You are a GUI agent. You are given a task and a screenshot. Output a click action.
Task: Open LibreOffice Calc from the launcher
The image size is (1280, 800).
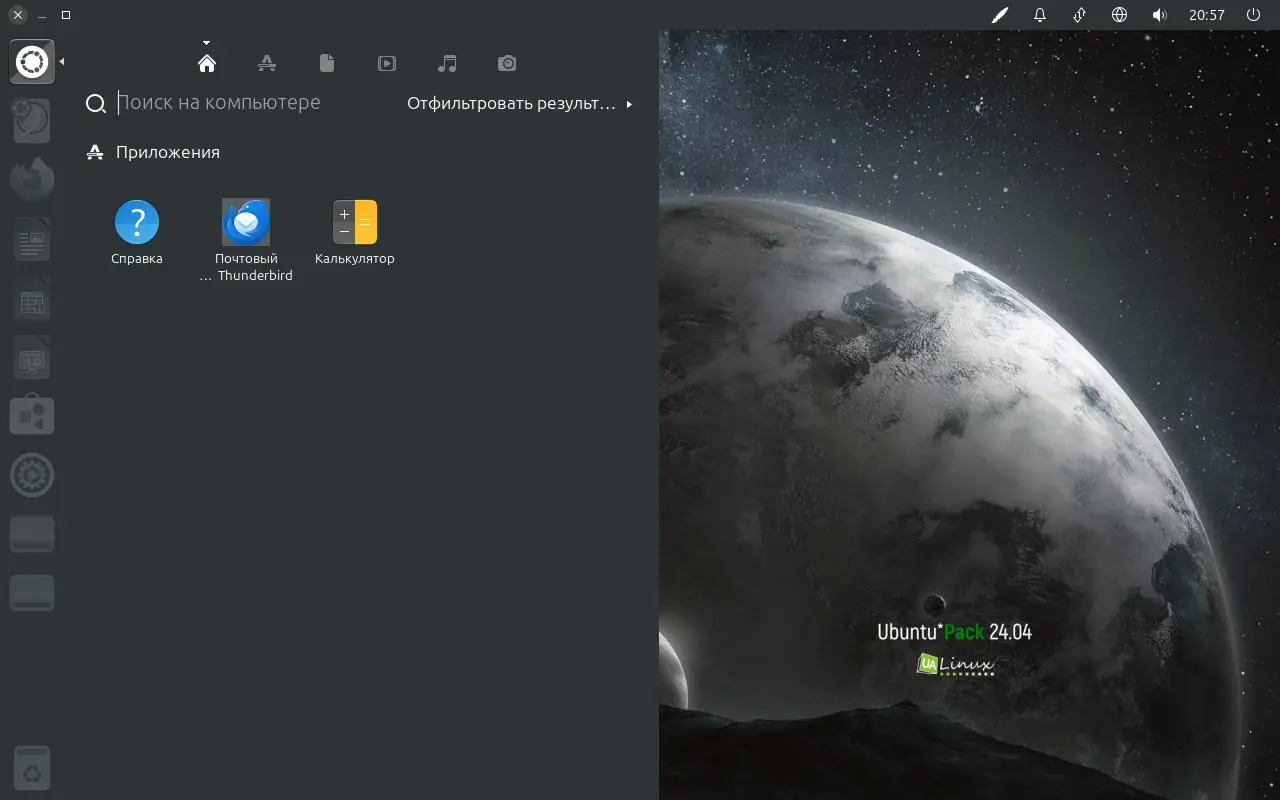point(32,298)
